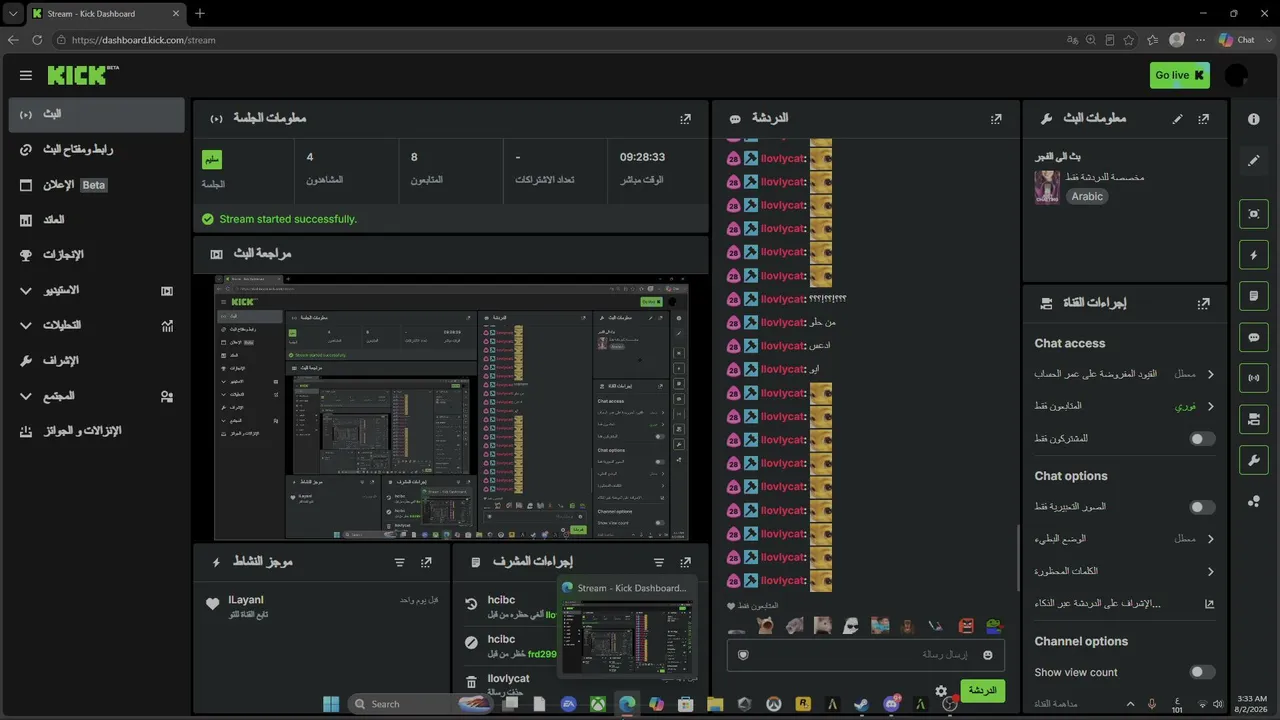Image resolution: width=1280 pixels, height=720 pixels.
Task: Click the three-dots icon at the right rail bottom
Action: (x=1254, y=501)
